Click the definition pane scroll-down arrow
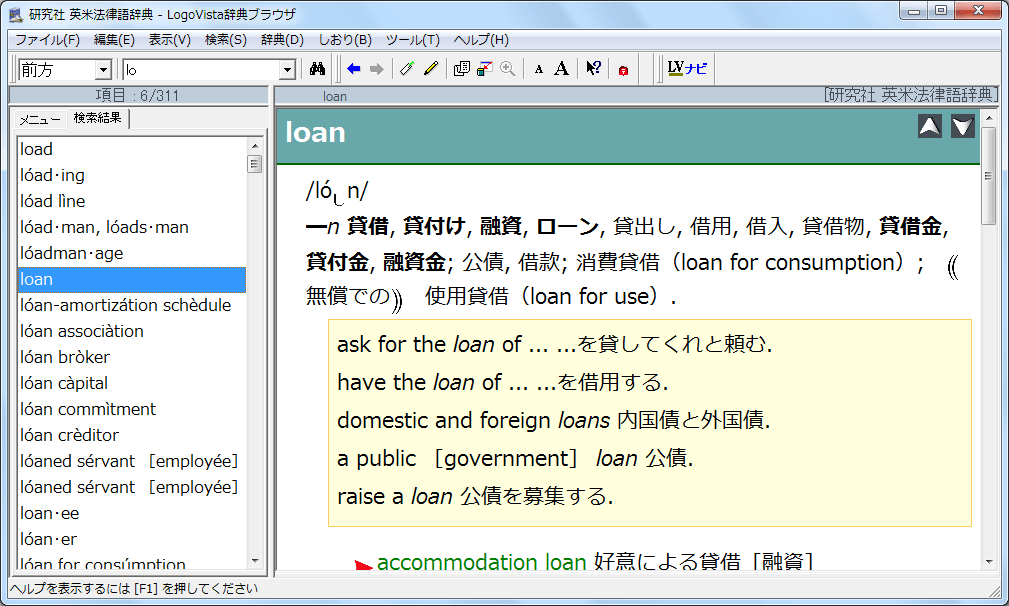 click(x=988, y=562)
